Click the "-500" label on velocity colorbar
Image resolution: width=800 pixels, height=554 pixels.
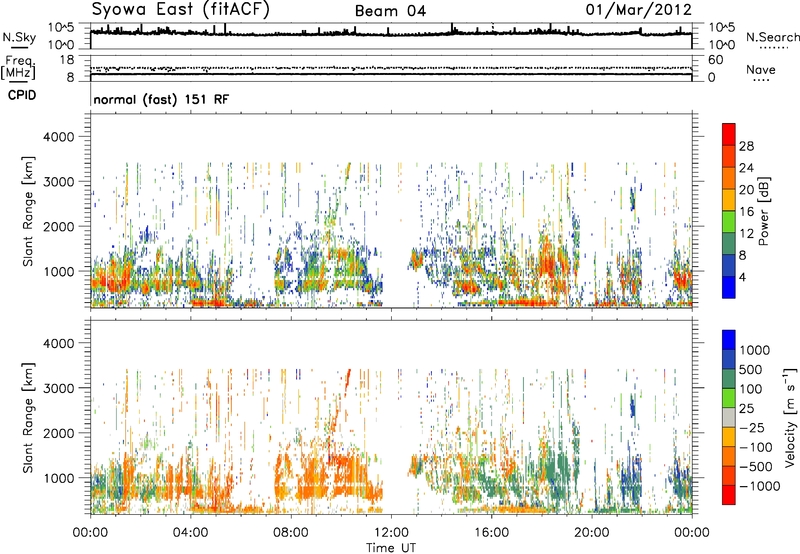tap(756, 467)
